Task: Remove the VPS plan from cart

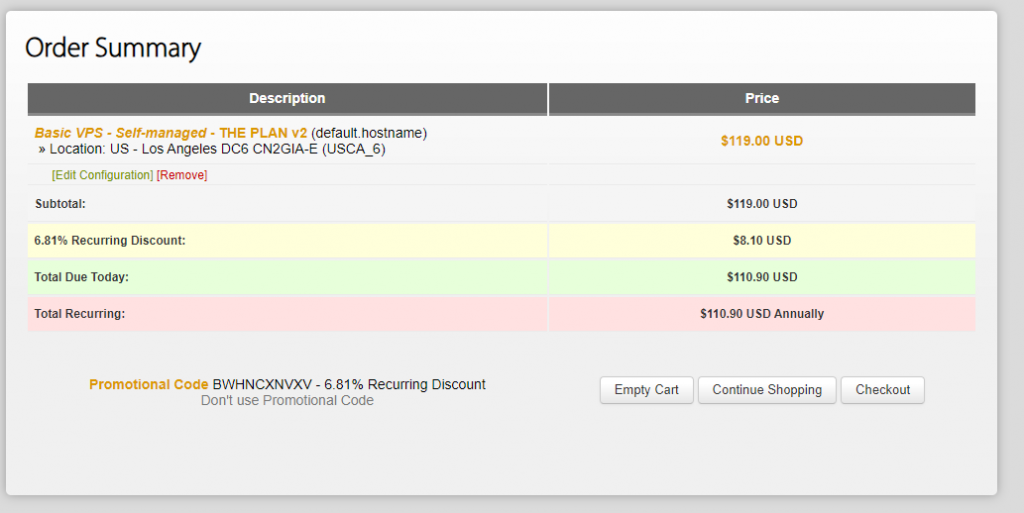Action: (x=182, y=175)
